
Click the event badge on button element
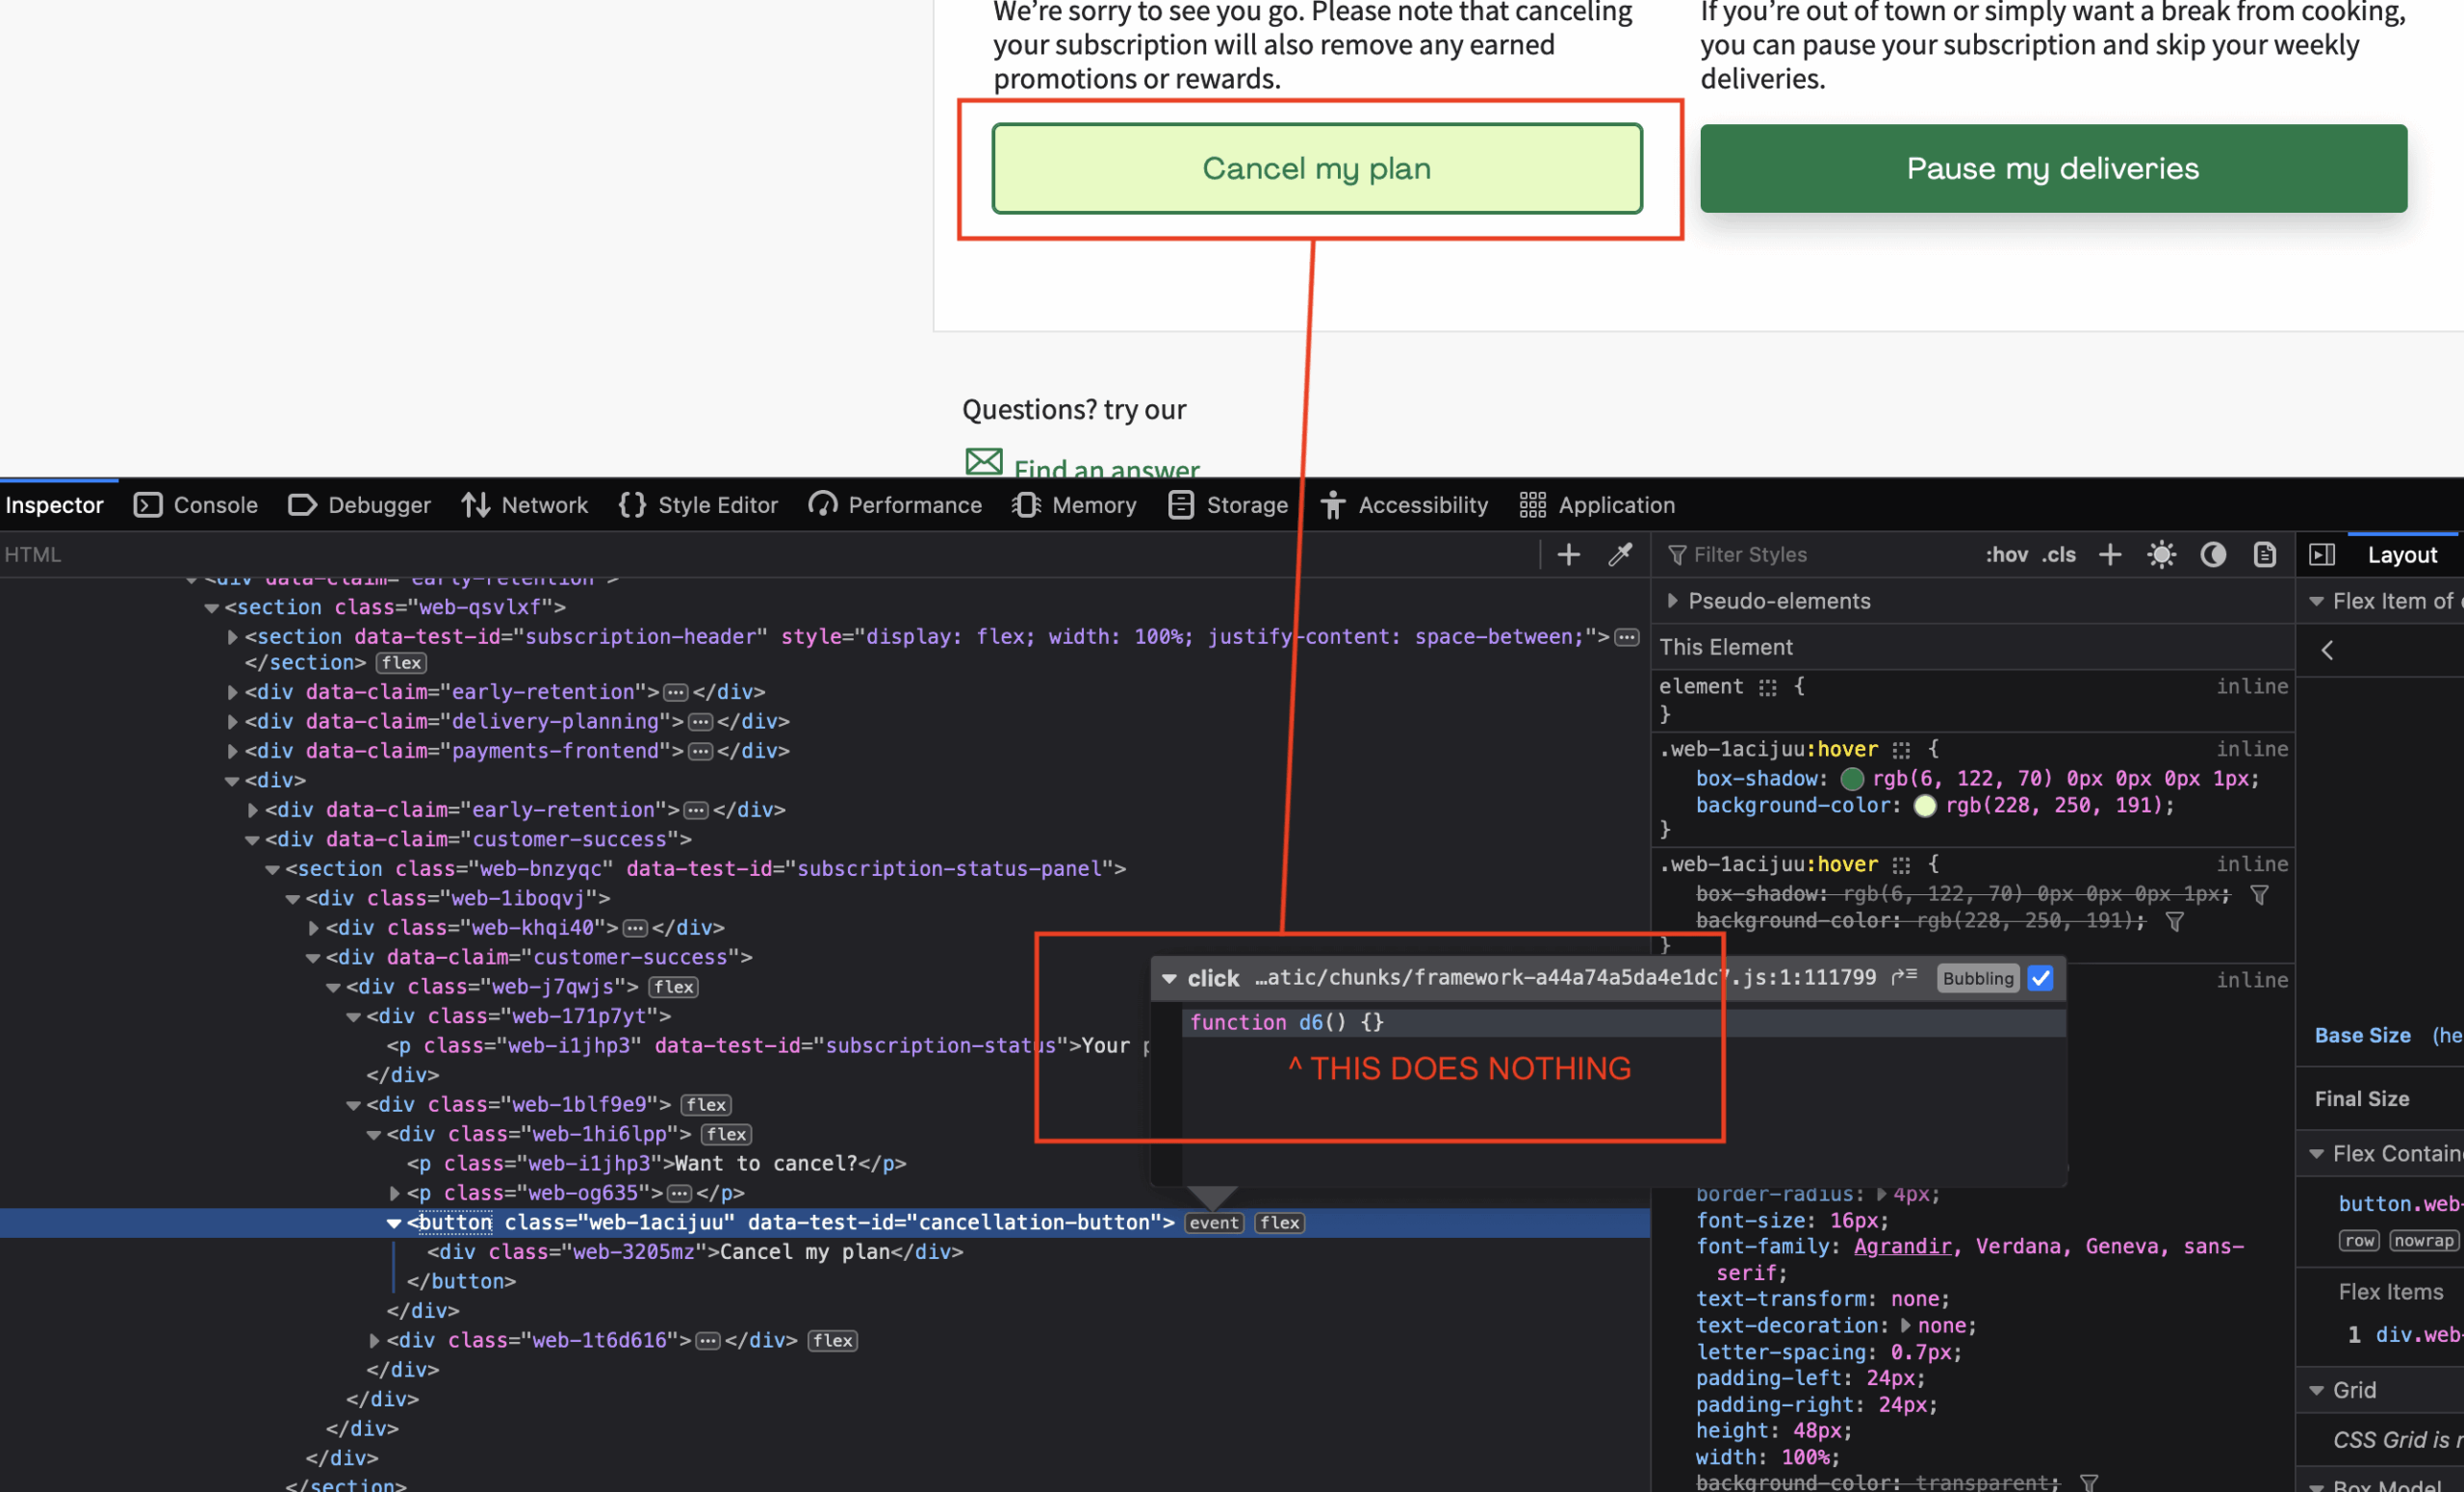pos(1213,1223)
